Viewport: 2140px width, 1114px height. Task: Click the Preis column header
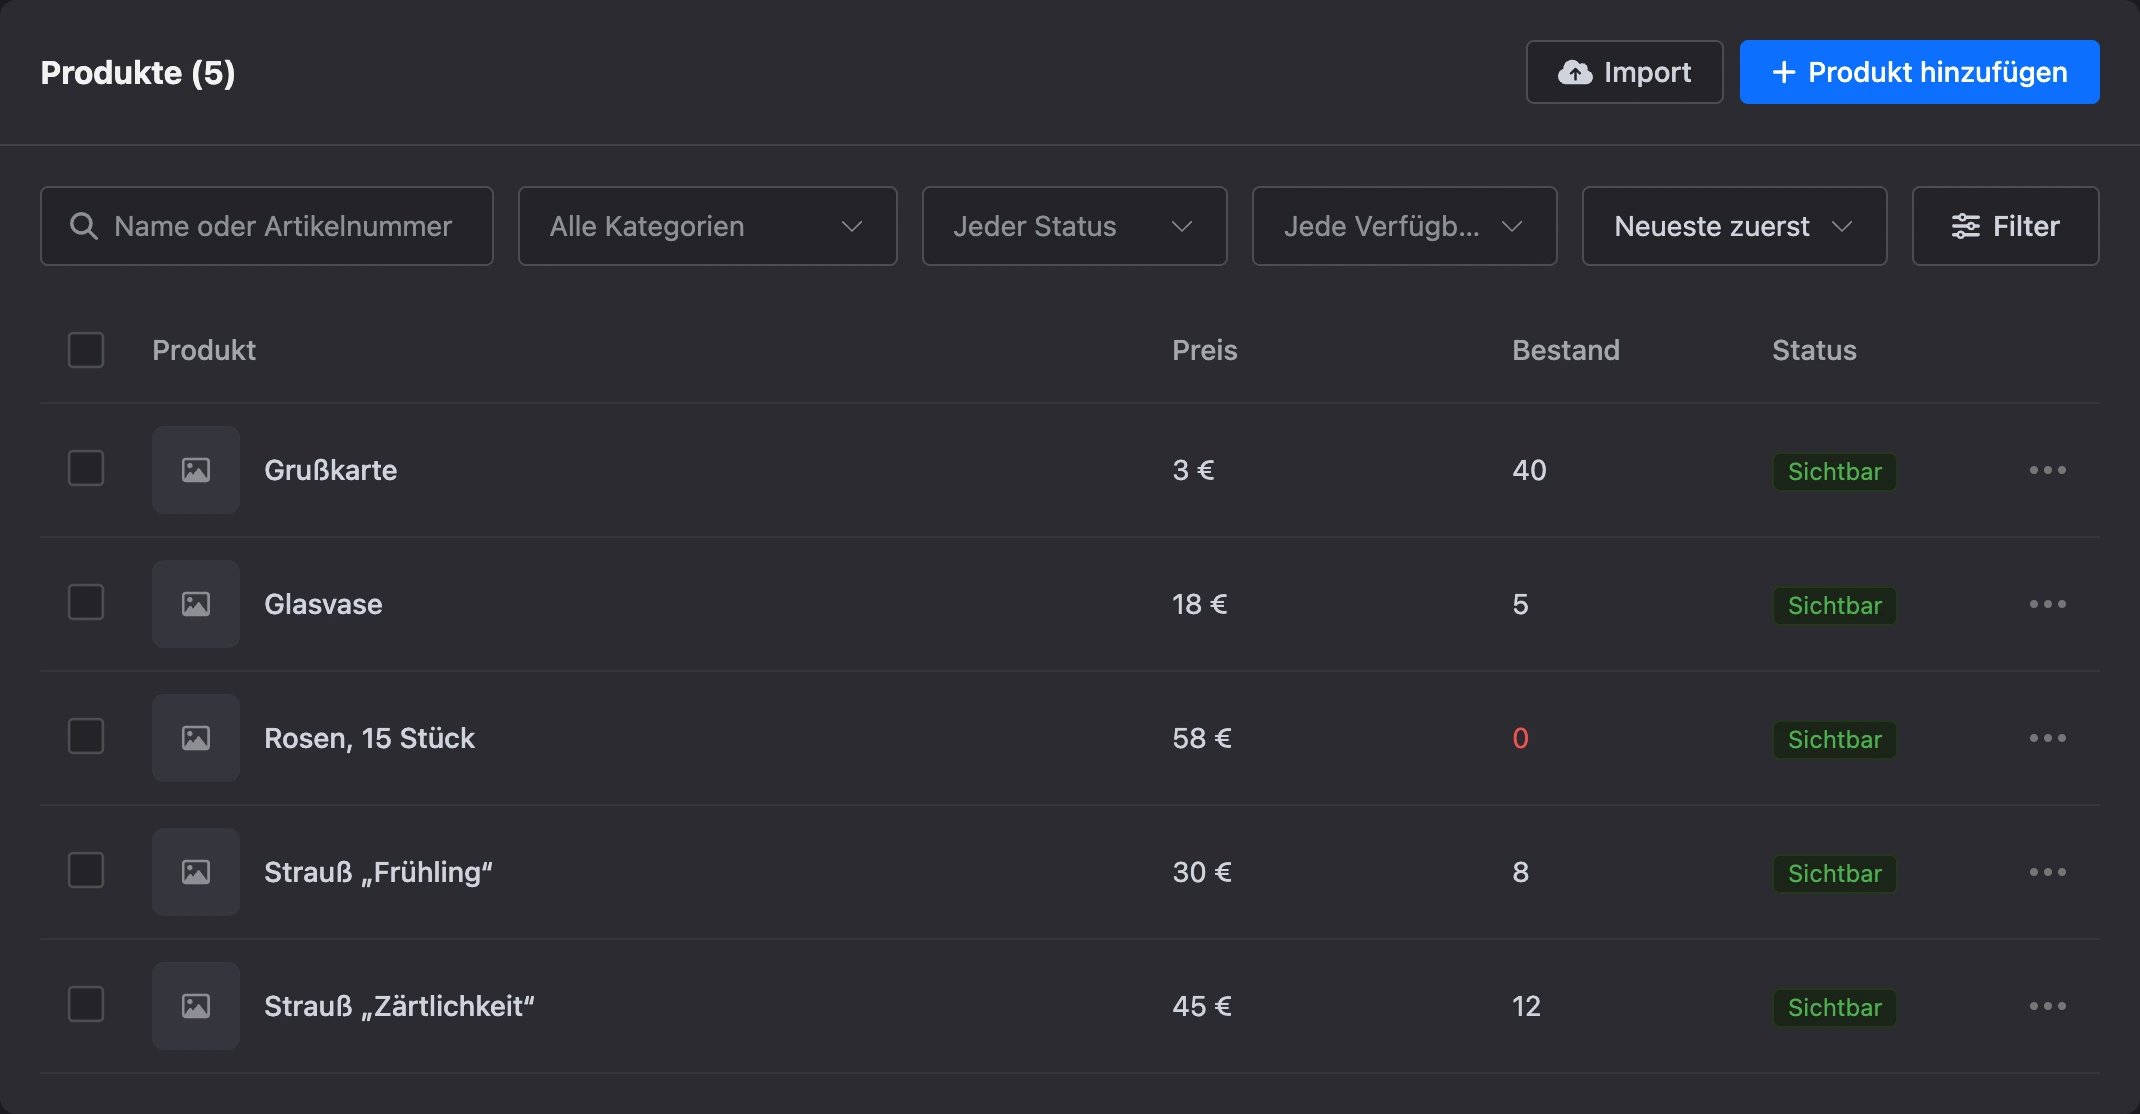click(x=1205, y=350)
